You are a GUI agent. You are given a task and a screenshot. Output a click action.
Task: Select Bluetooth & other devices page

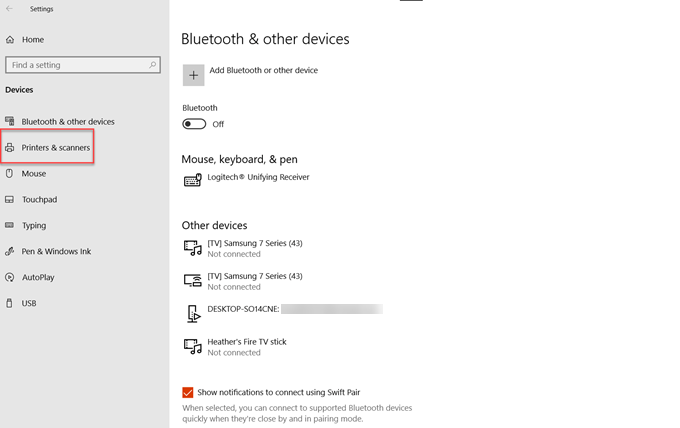[x=68, y=122]
